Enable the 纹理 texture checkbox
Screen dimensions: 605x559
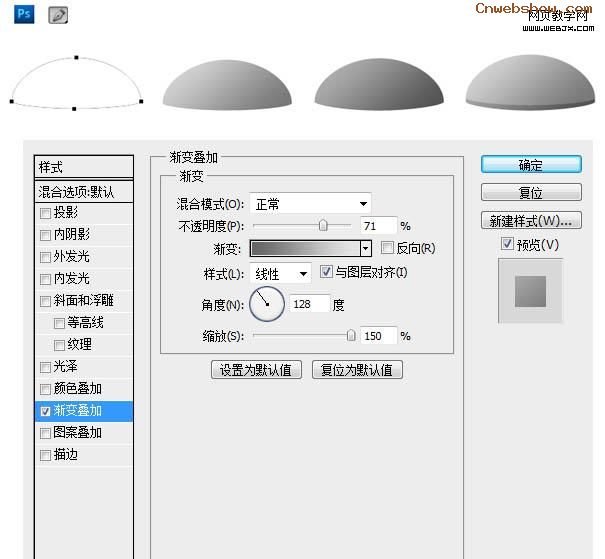[59, 345]
